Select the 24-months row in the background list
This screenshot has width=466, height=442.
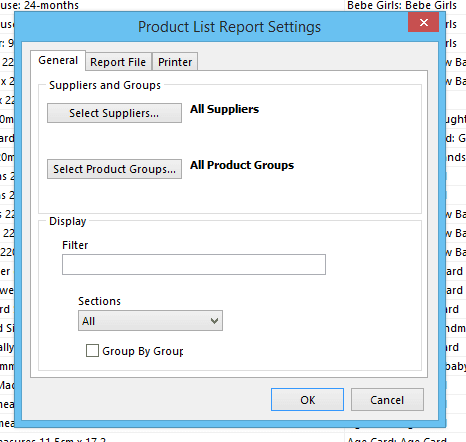coord(39,5)
